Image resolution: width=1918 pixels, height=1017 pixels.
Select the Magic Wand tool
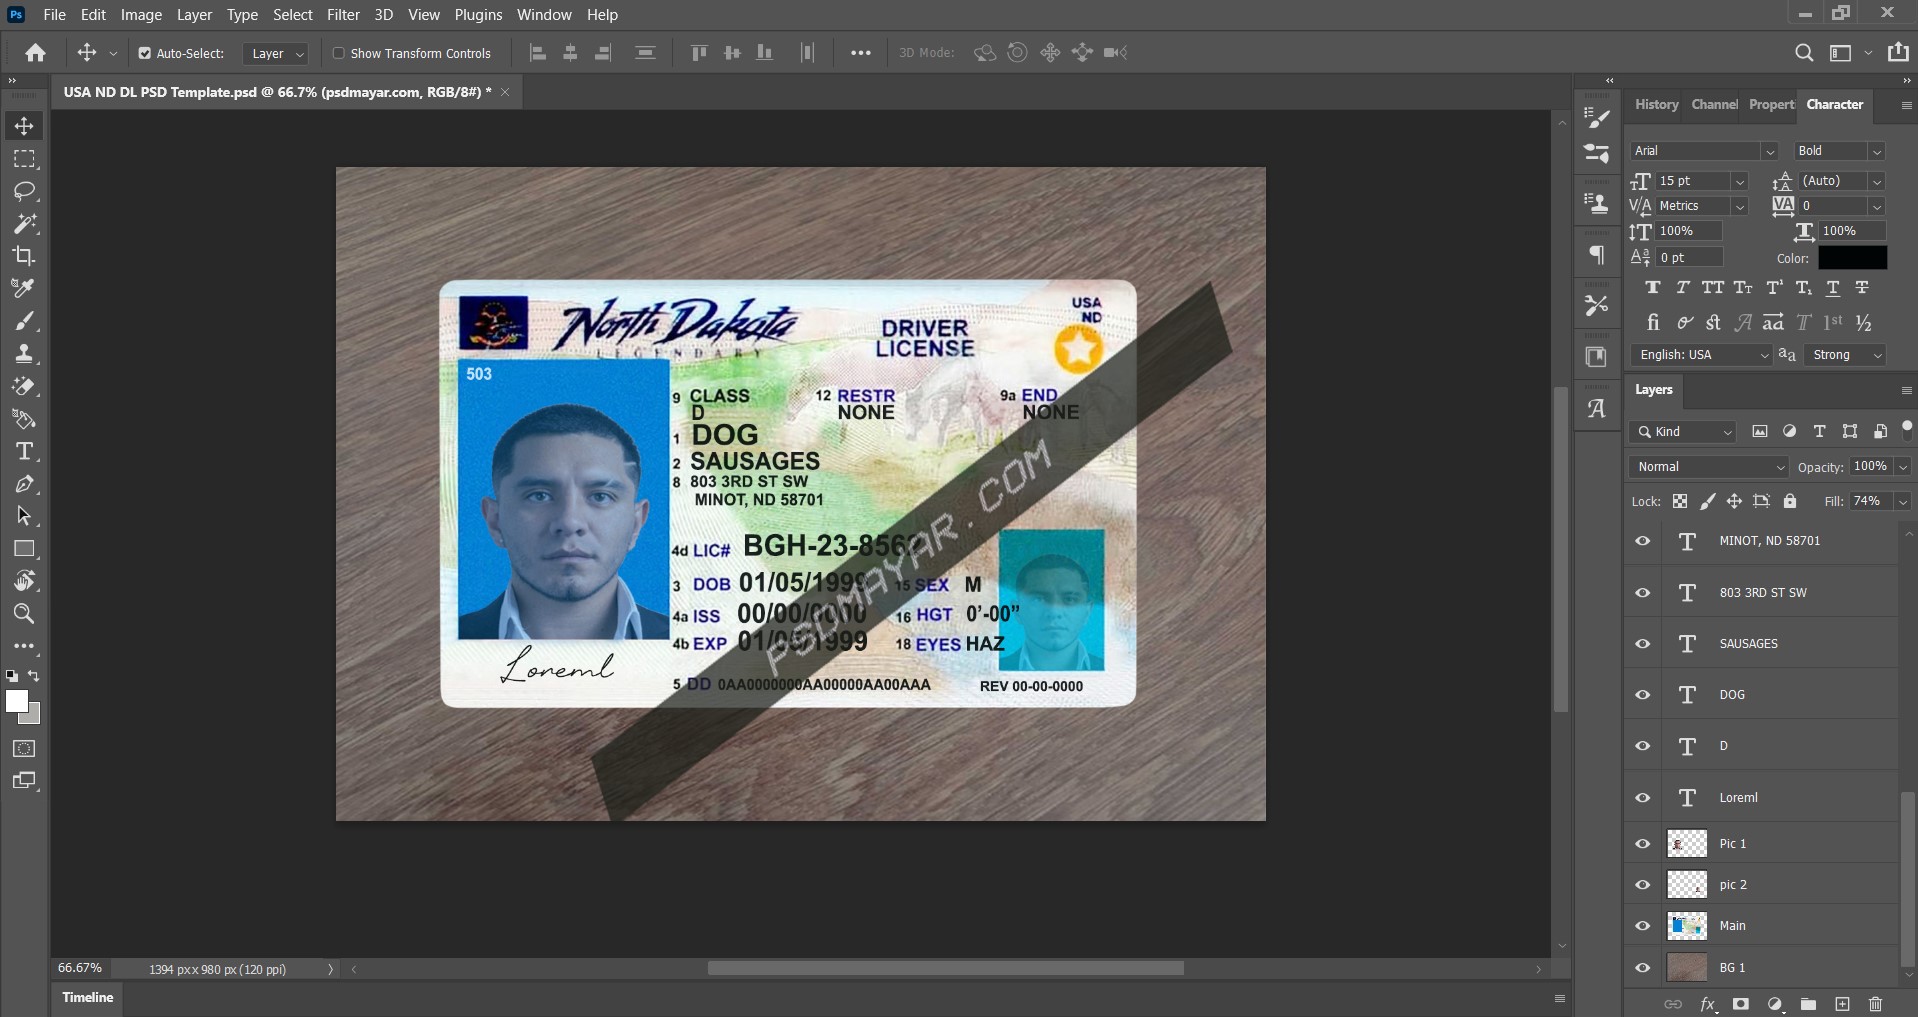point(24,223)
